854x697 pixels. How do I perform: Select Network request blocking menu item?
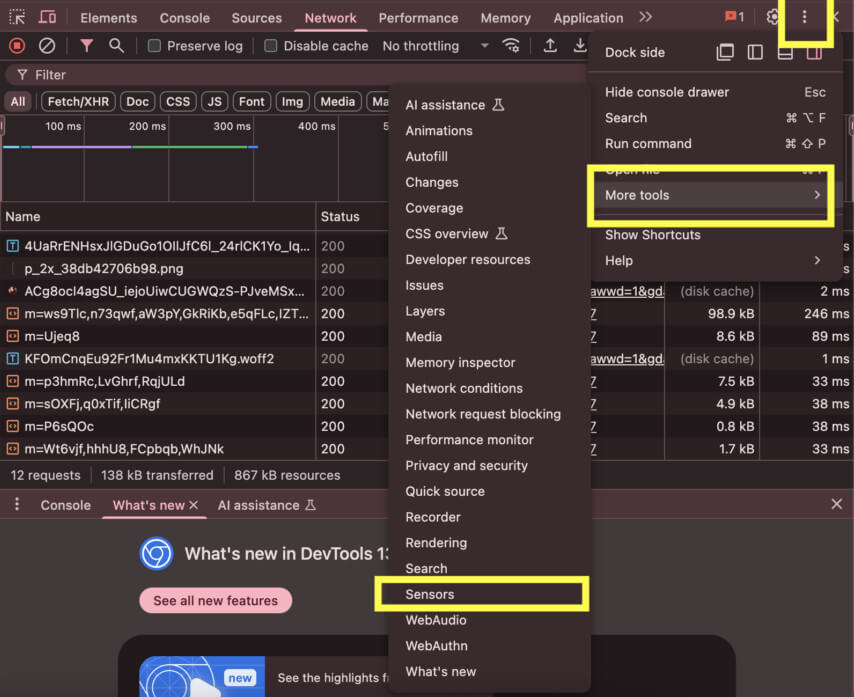tap(489, 414)
